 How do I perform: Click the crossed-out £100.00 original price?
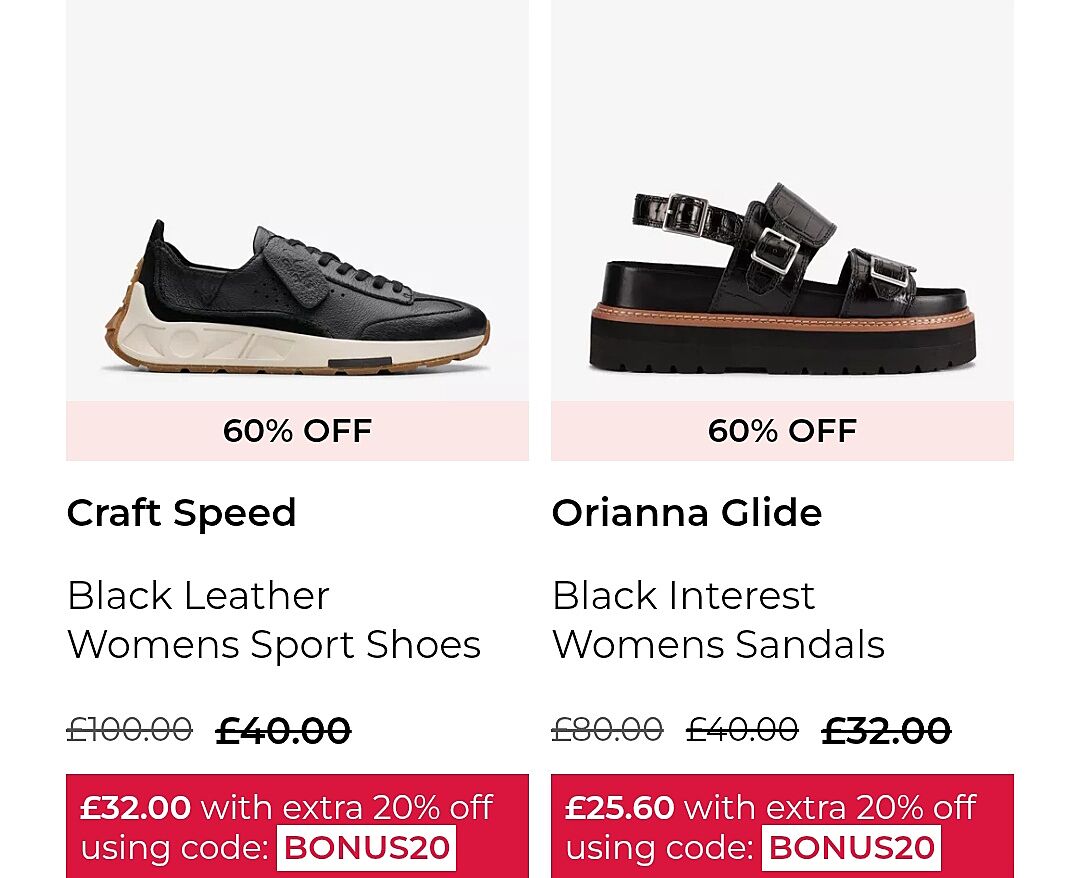click(x=129, y=730)
